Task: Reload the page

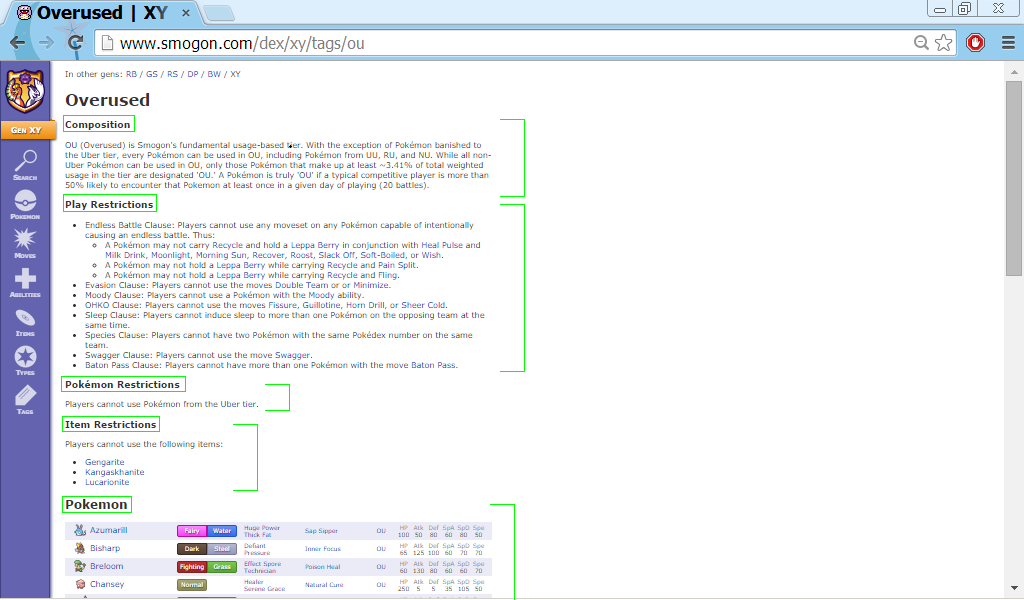Action: coord(76,43)
